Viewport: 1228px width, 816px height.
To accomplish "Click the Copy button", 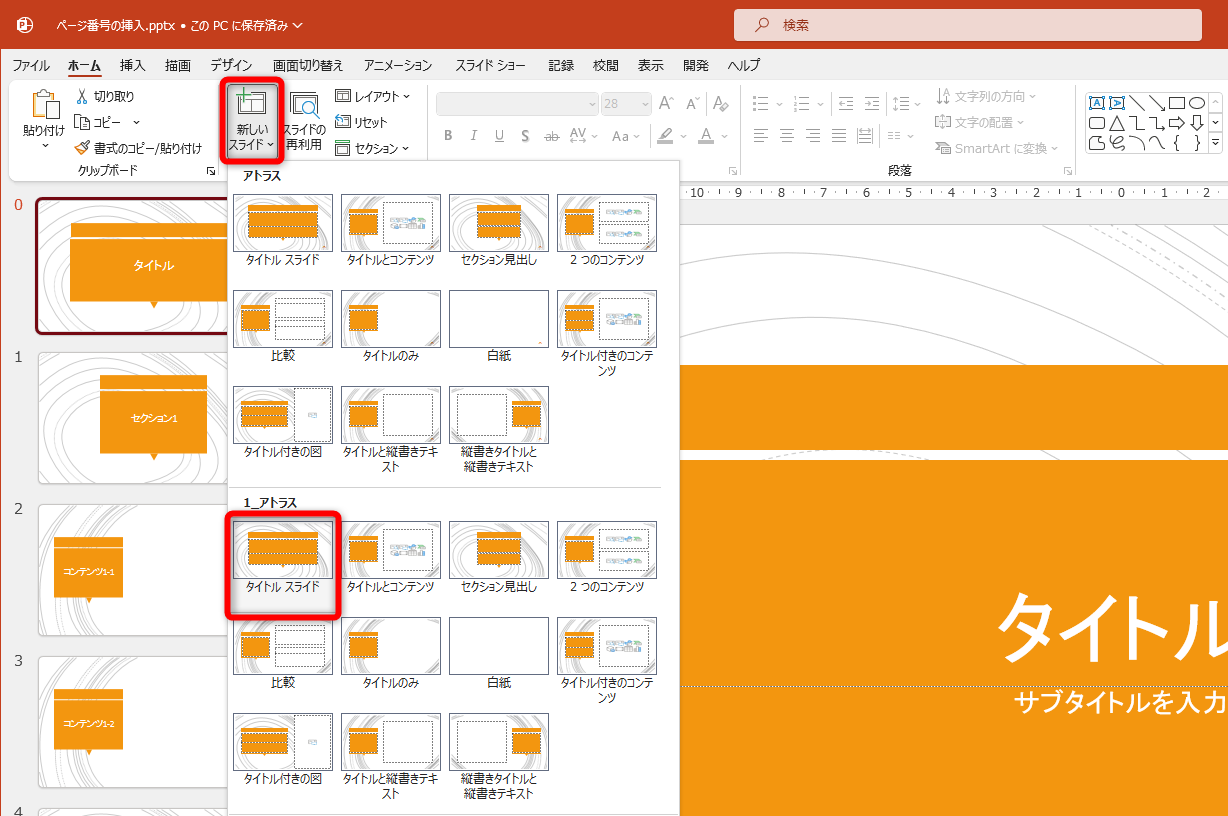I will pos(99,122).
